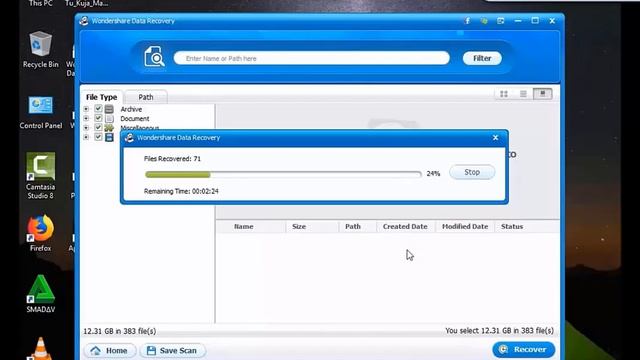Click the file search magnifier icon

[154, 56]
